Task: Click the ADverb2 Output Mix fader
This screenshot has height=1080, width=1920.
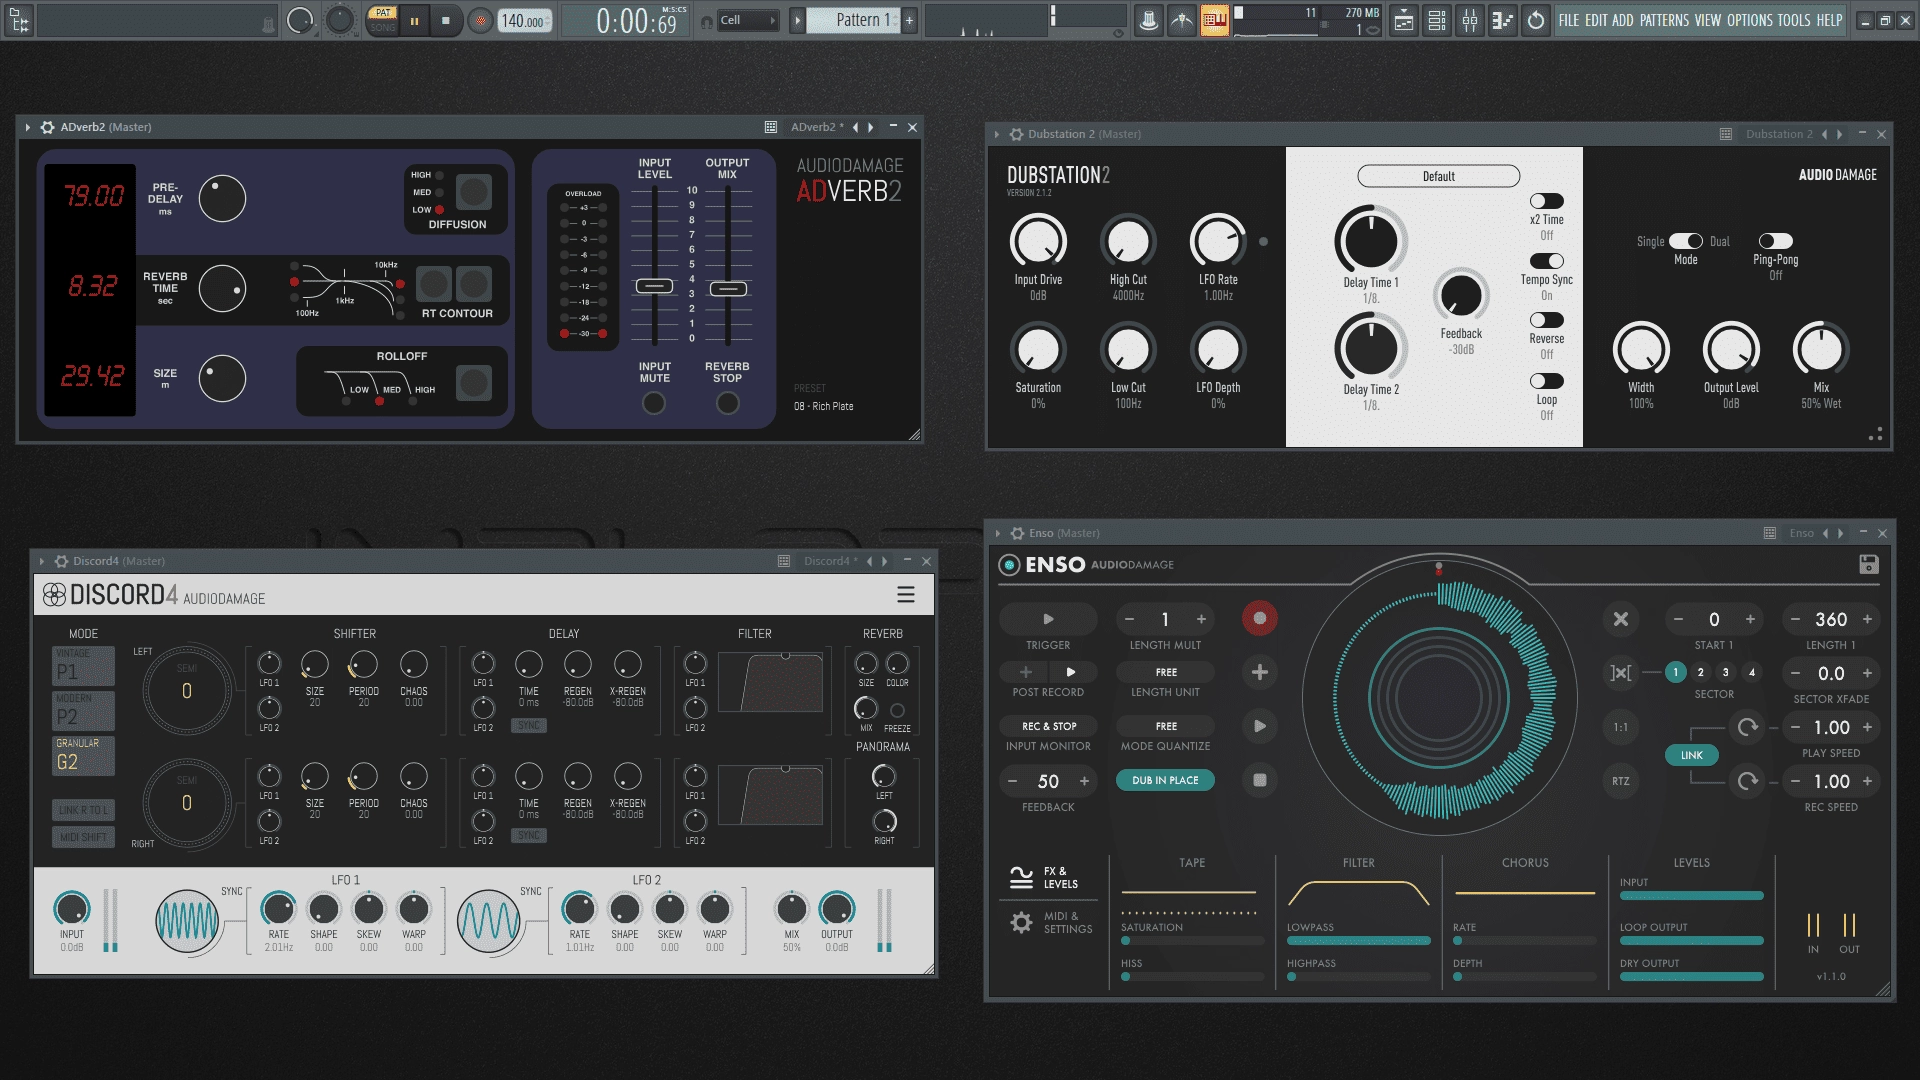Action: [x=728, y=289]
